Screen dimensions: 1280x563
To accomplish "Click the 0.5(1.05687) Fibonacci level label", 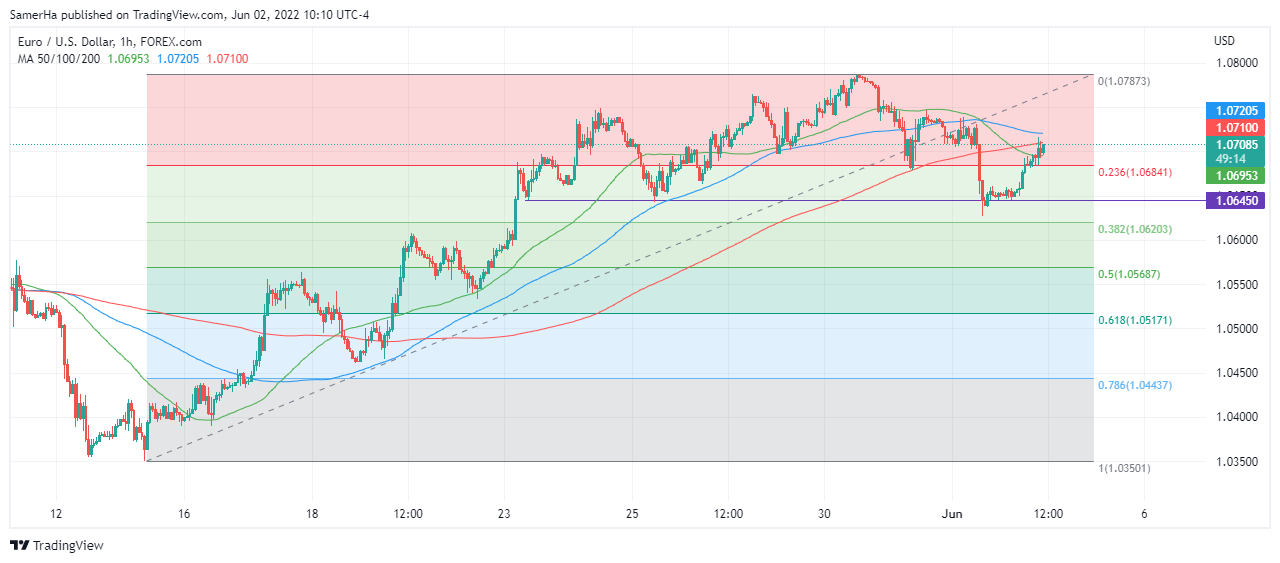I will pos(1128,274).
